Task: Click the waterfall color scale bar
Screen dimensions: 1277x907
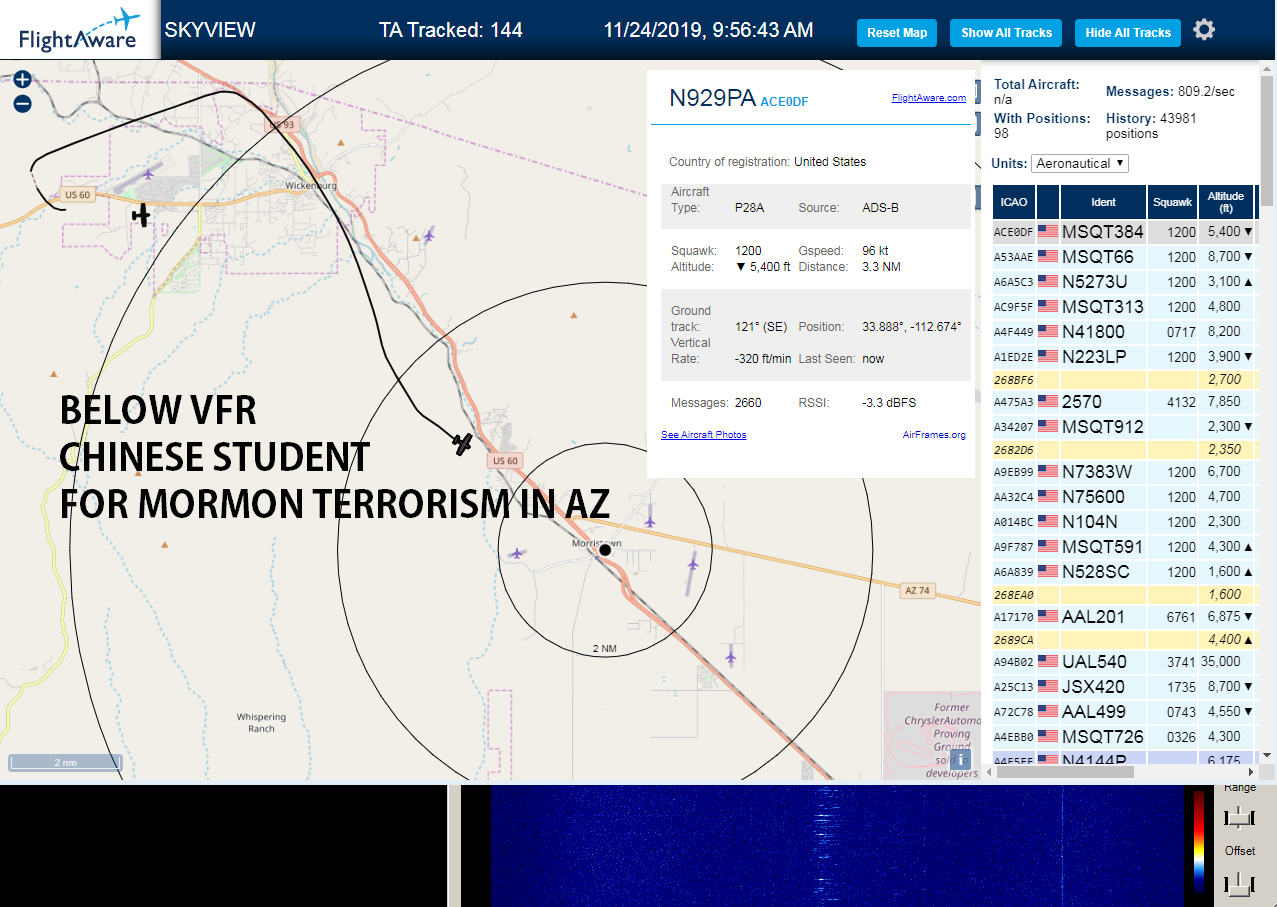Action: [1198, 840]
